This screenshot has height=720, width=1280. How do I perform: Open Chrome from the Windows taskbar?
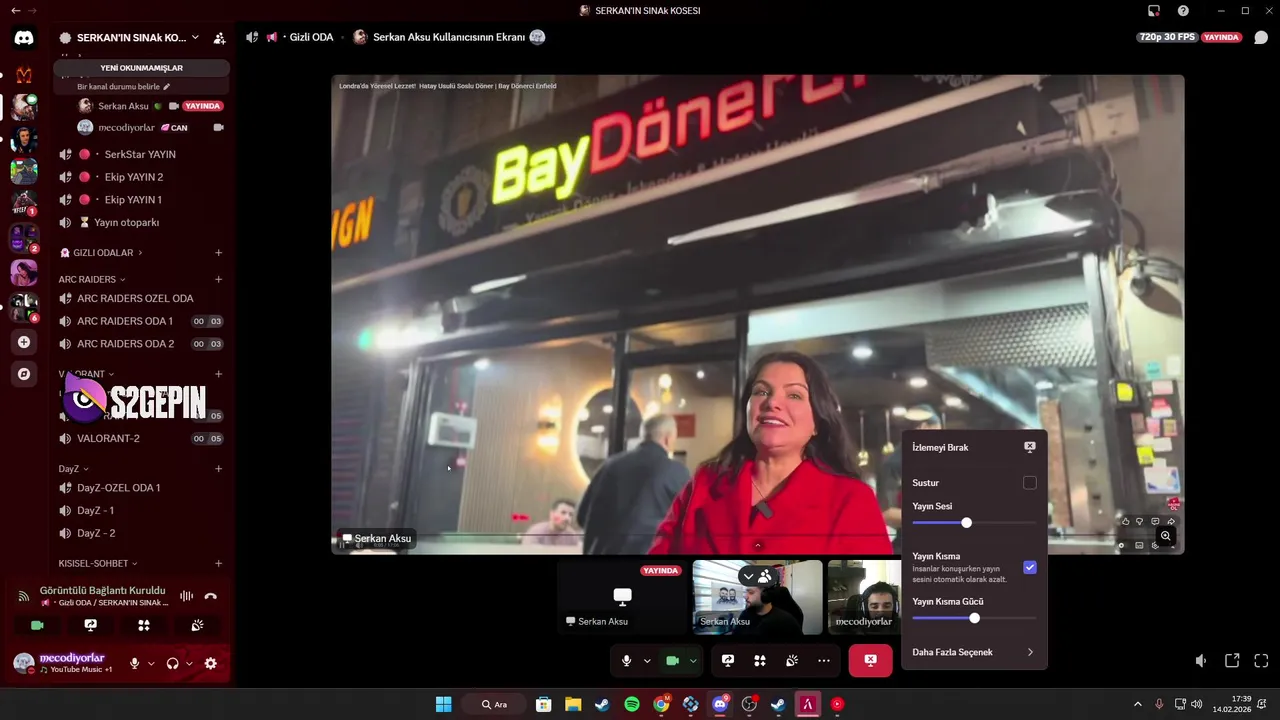(x=661, y=704)
